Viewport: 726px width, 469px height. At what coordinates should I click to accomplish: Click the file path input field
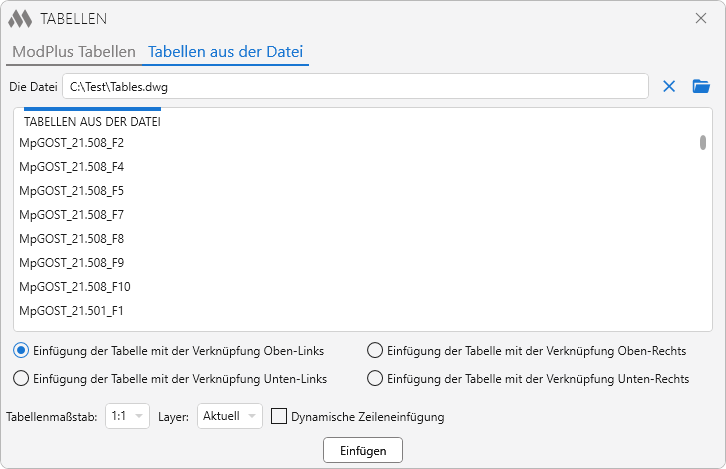click(355, 87)
